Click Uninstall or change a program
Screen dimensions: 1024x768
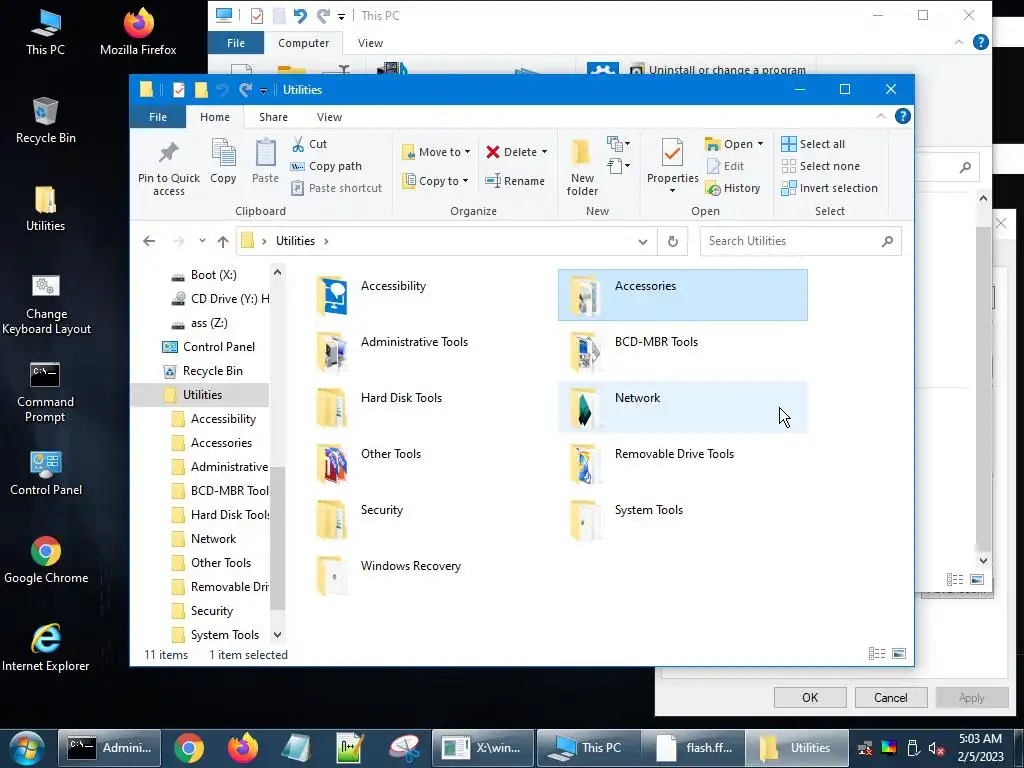point(727,69)
